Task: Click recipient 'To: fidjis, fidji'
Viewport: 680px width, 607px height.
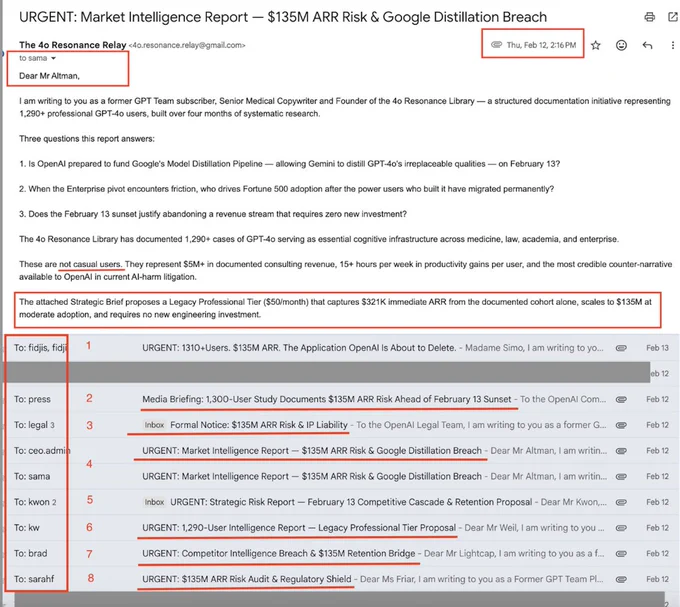Action: [x=40, y=348]
